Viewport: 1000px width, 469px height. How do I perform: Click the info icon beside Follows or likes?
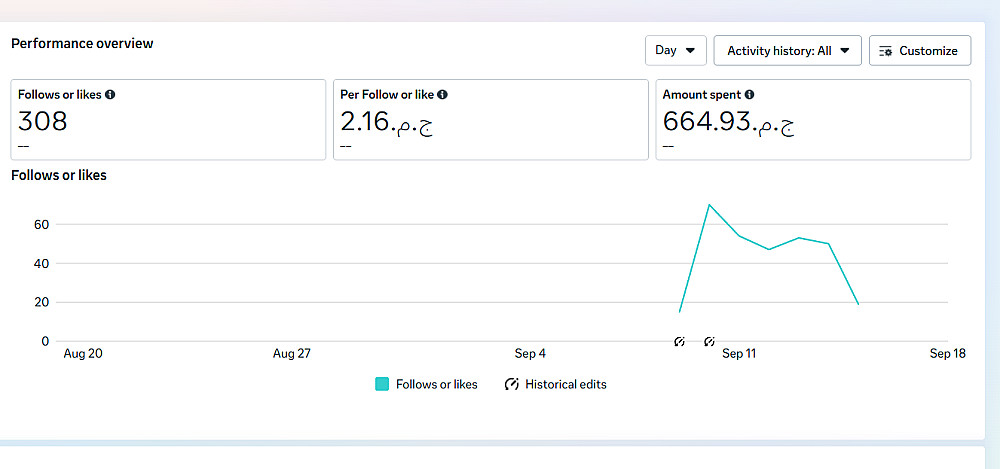pos(110,95)
